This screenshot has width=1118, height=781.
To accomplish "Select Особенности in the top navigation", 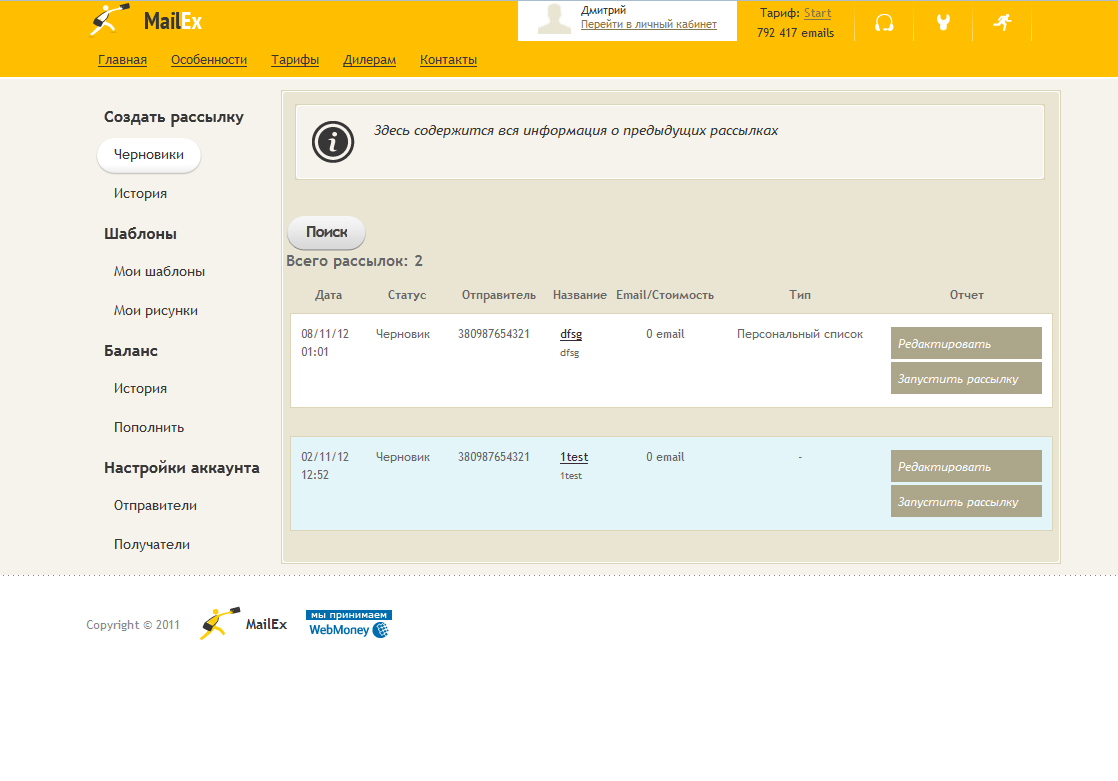I will click(209, 60).
